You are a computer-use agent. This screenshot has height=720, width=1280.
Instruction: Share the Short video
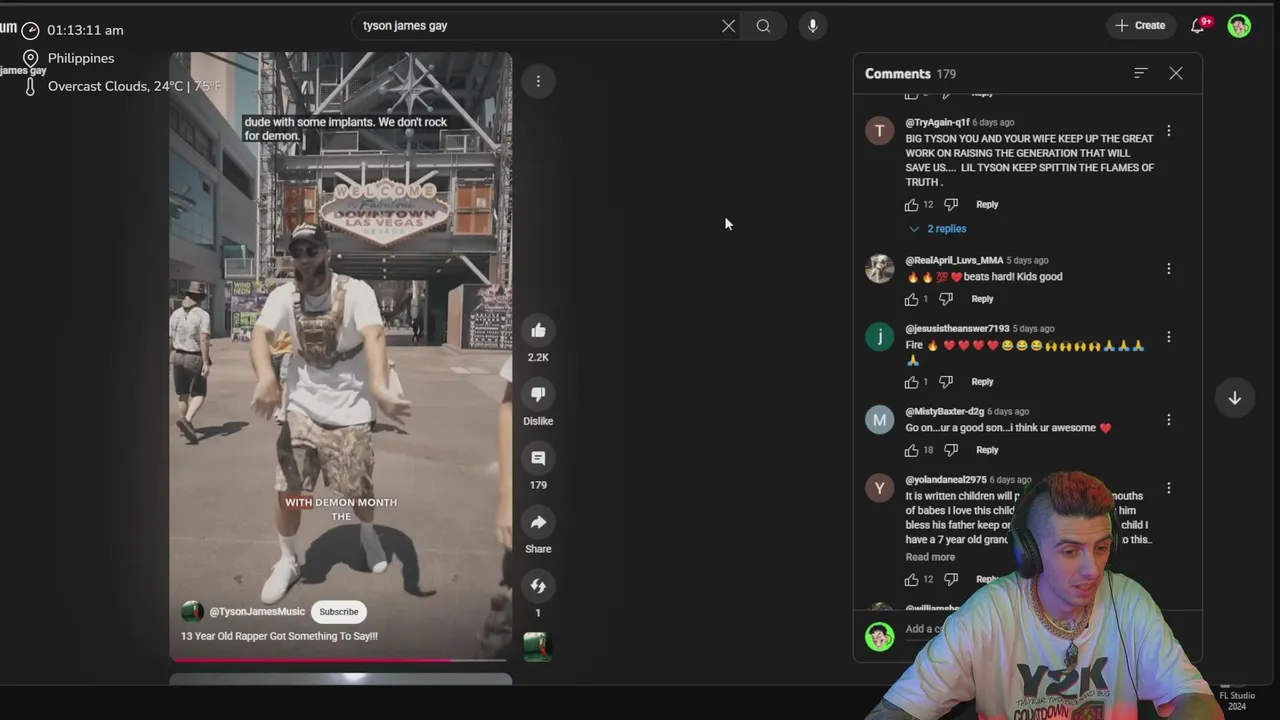click(x=538, y=523)
